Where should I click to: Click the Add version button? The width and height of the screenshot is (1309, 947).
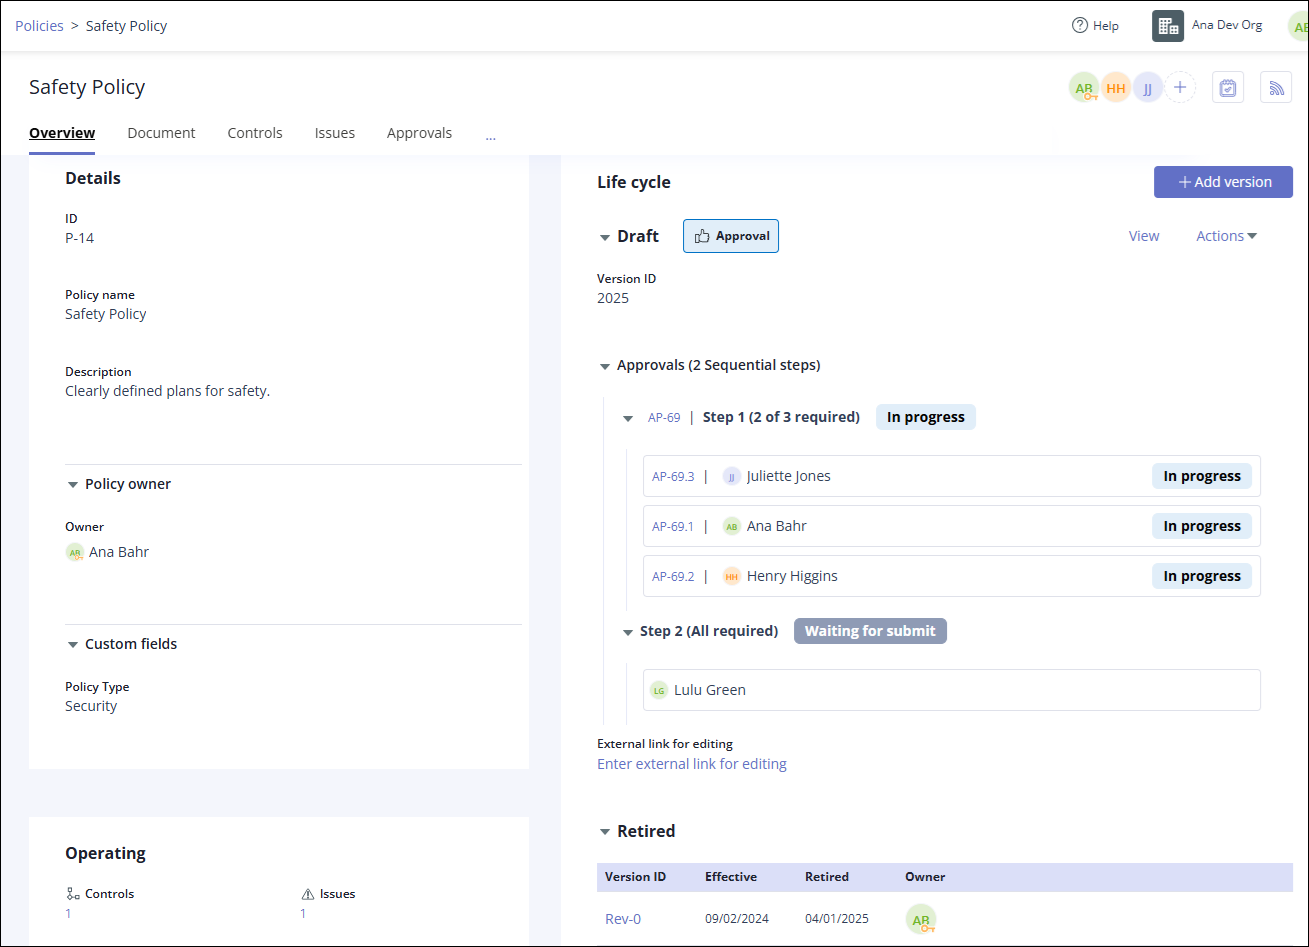point(1223,182)
